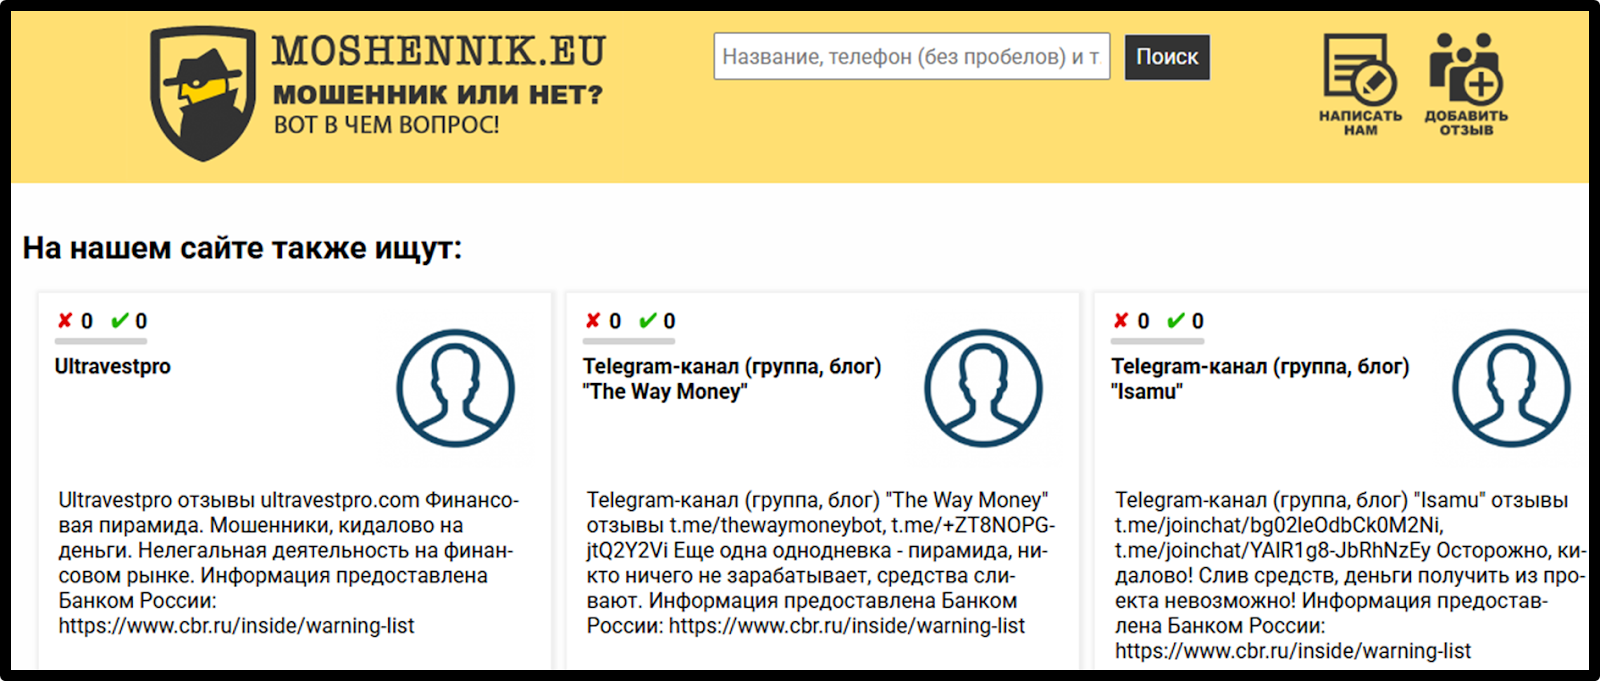Click the MOSHENNIK.EU site title text
This screenshot has width=1600, height=681.
[x=439, y=52]
